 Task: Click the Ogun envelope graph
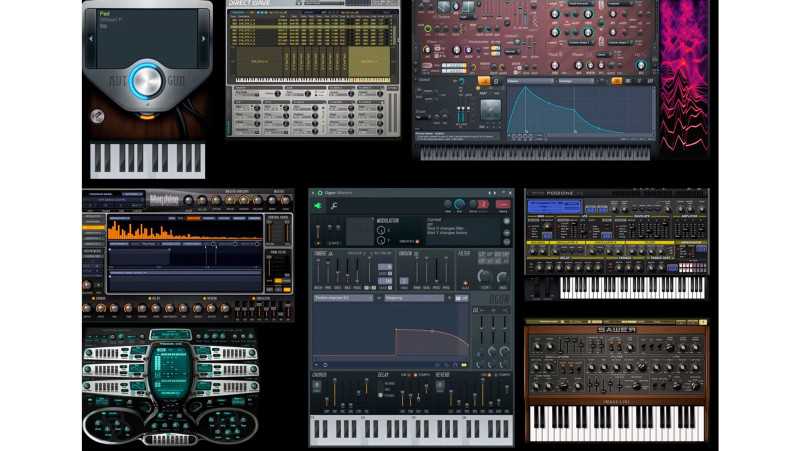pos(391,331)
